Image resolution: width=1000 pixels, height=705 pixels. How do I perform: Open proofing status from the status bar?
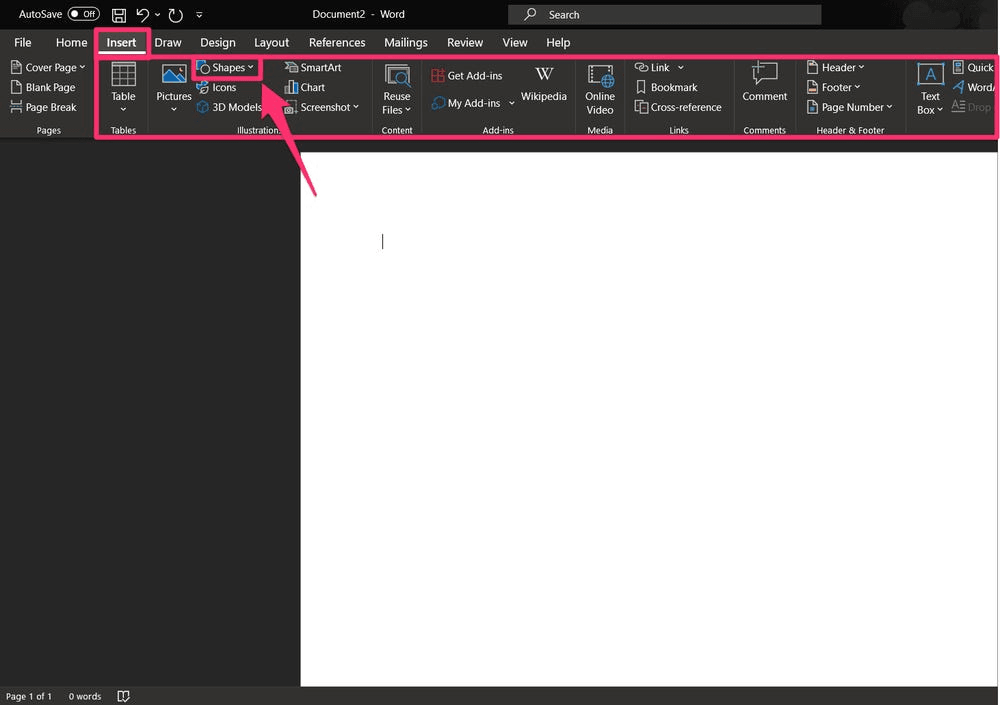point(122,696)
